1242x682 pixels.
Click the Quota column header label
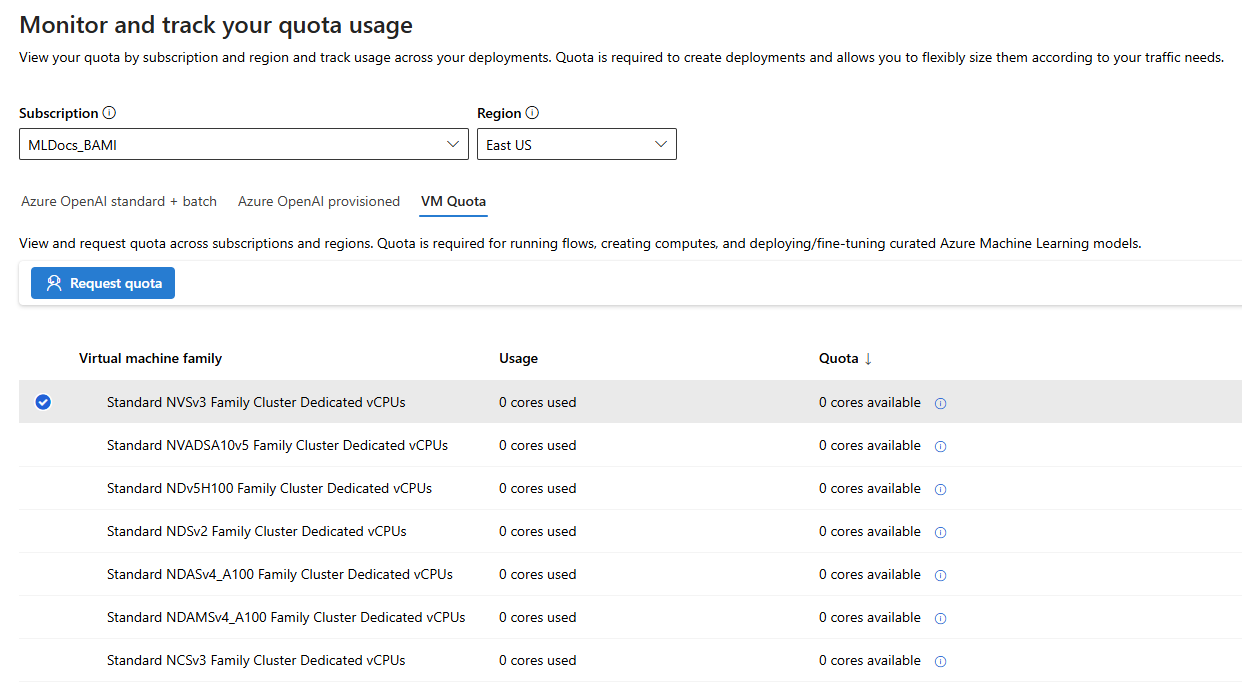coord(838,358)
